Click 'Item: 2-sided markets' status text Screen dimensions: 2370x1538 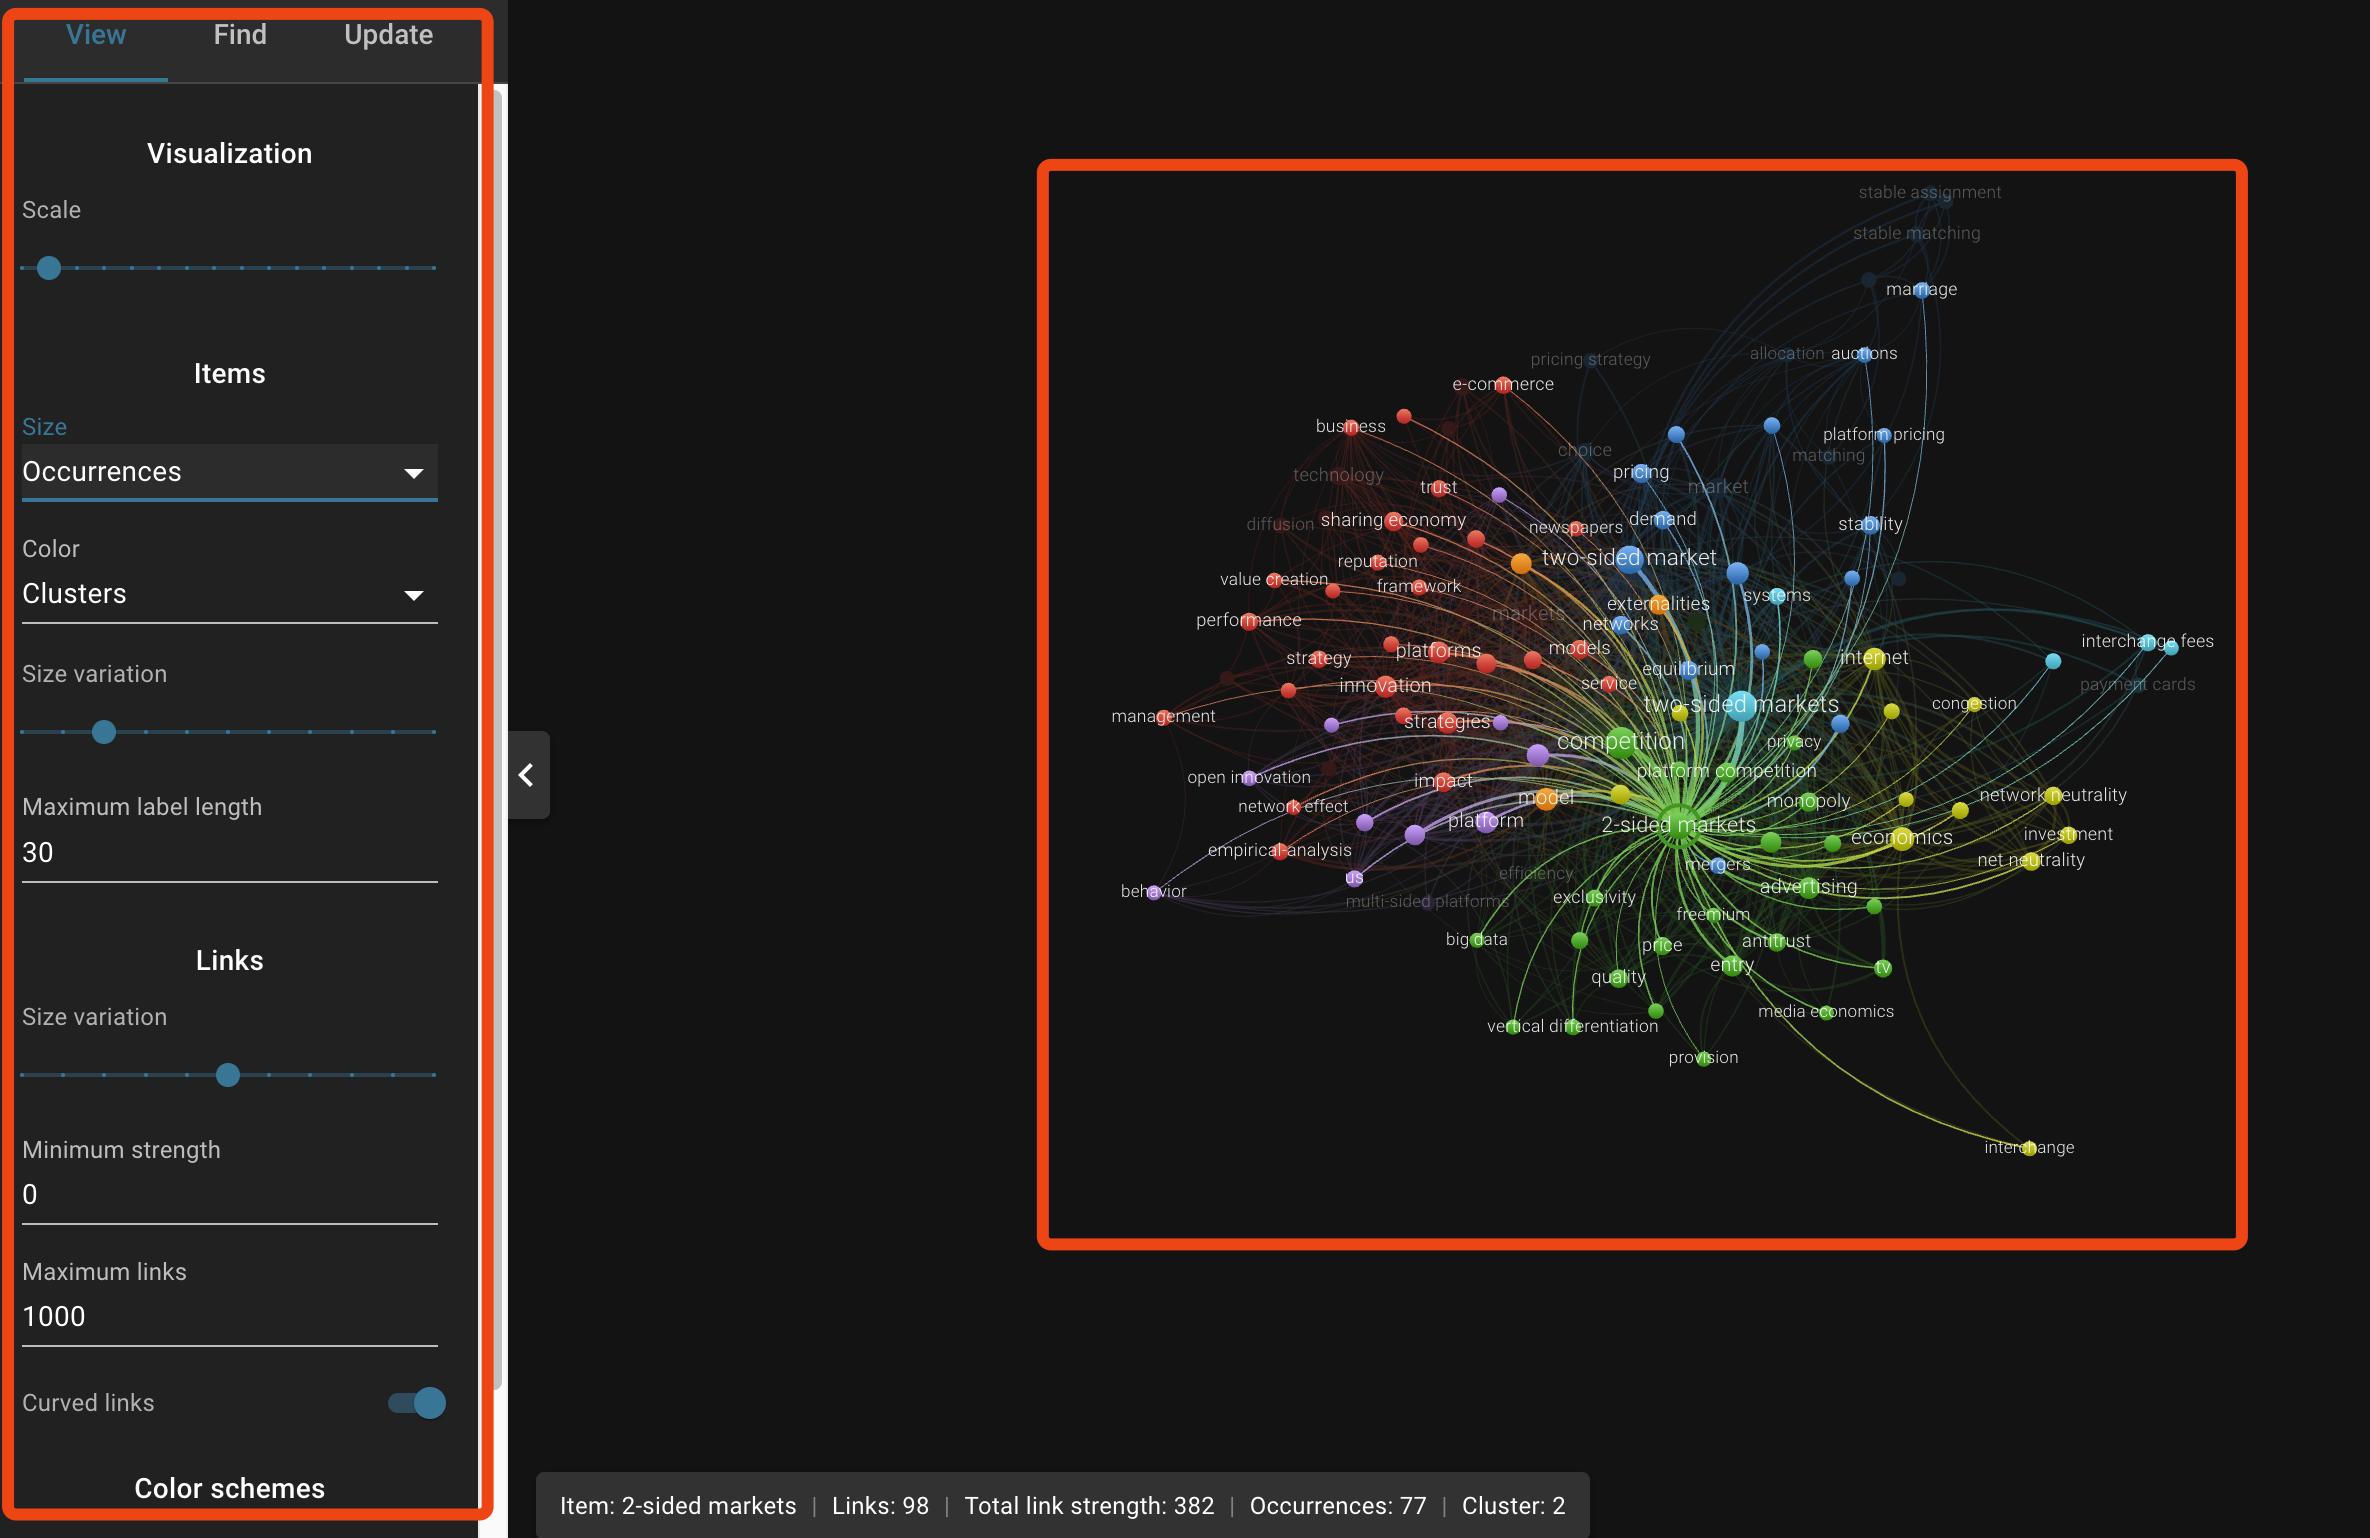coord(678,1506)
